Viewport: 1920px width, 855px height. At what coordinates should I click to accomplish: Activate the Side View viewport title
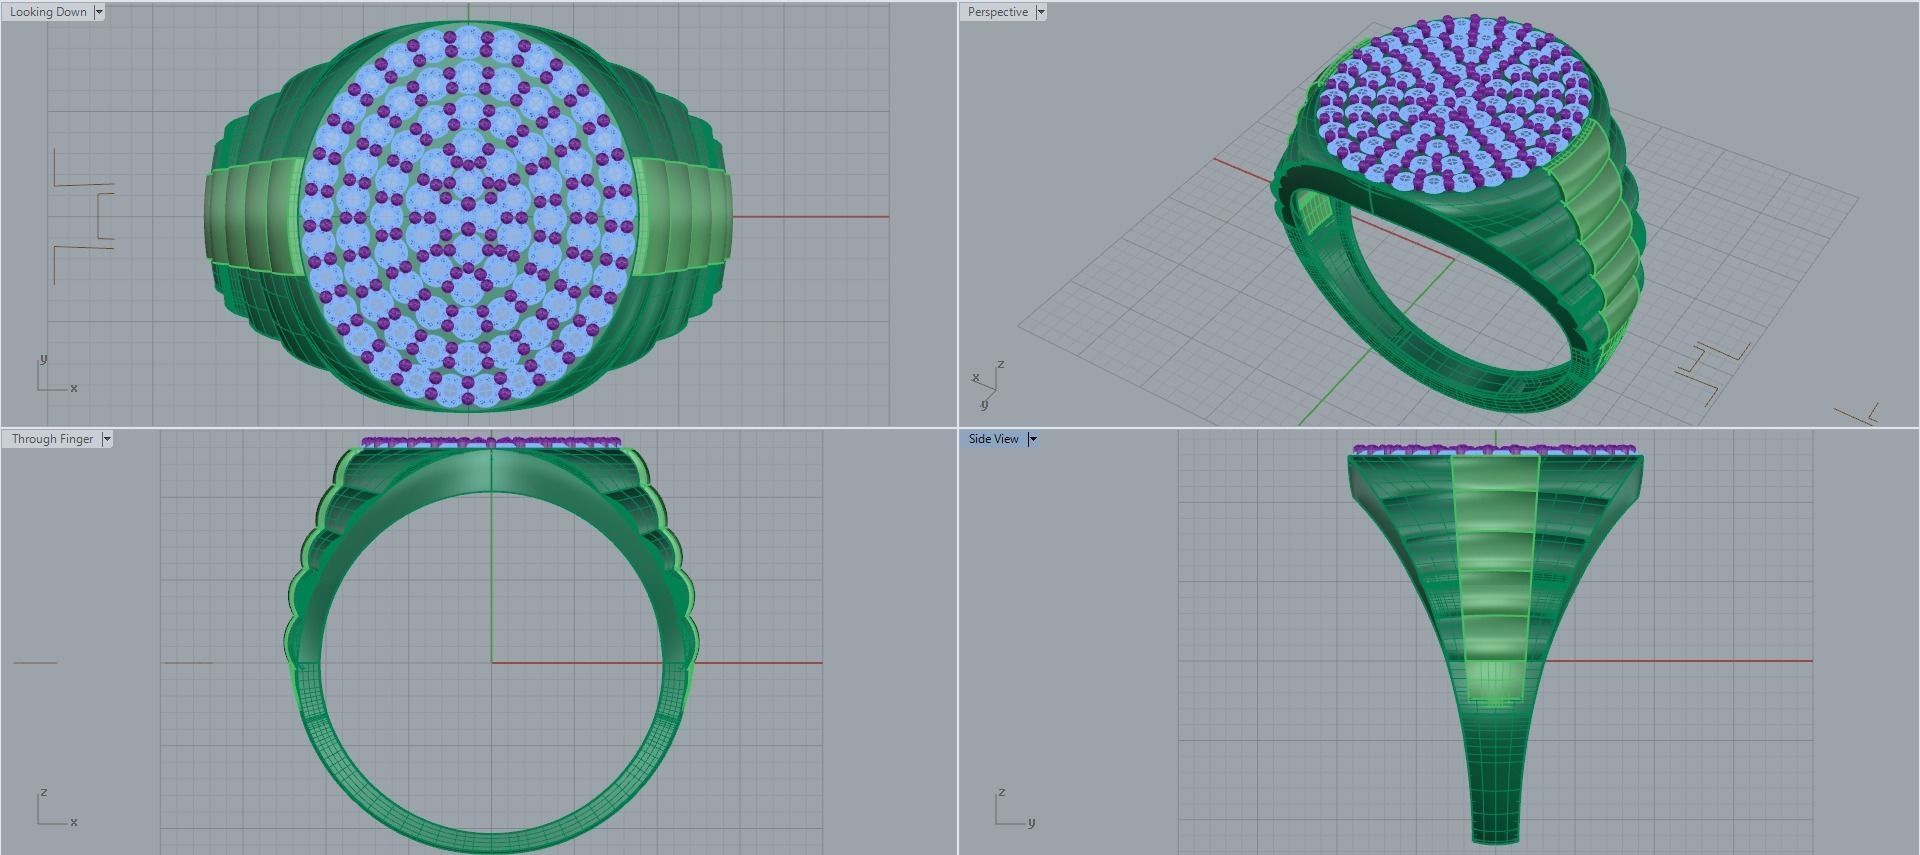(993, 439)
